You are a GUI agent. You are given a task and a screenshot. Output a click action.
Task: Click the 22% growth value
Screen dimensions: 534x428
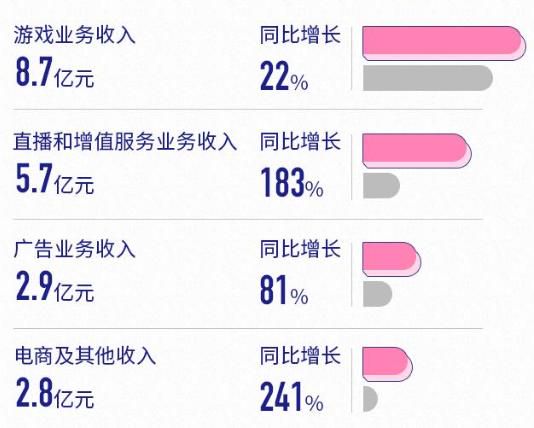tap(284, 76)
